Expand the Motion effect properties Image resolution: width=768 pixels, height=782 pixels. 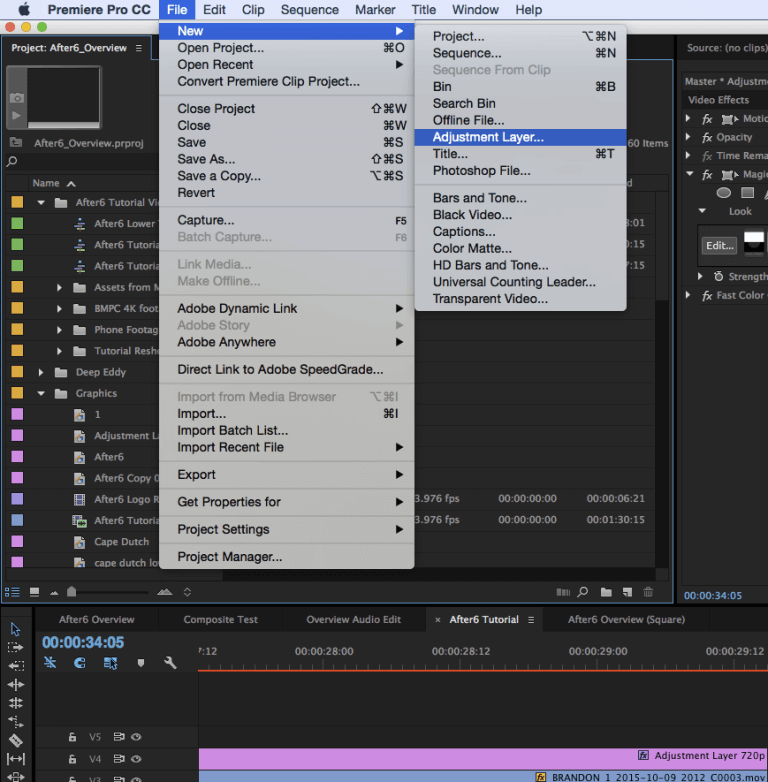(688, 118)
